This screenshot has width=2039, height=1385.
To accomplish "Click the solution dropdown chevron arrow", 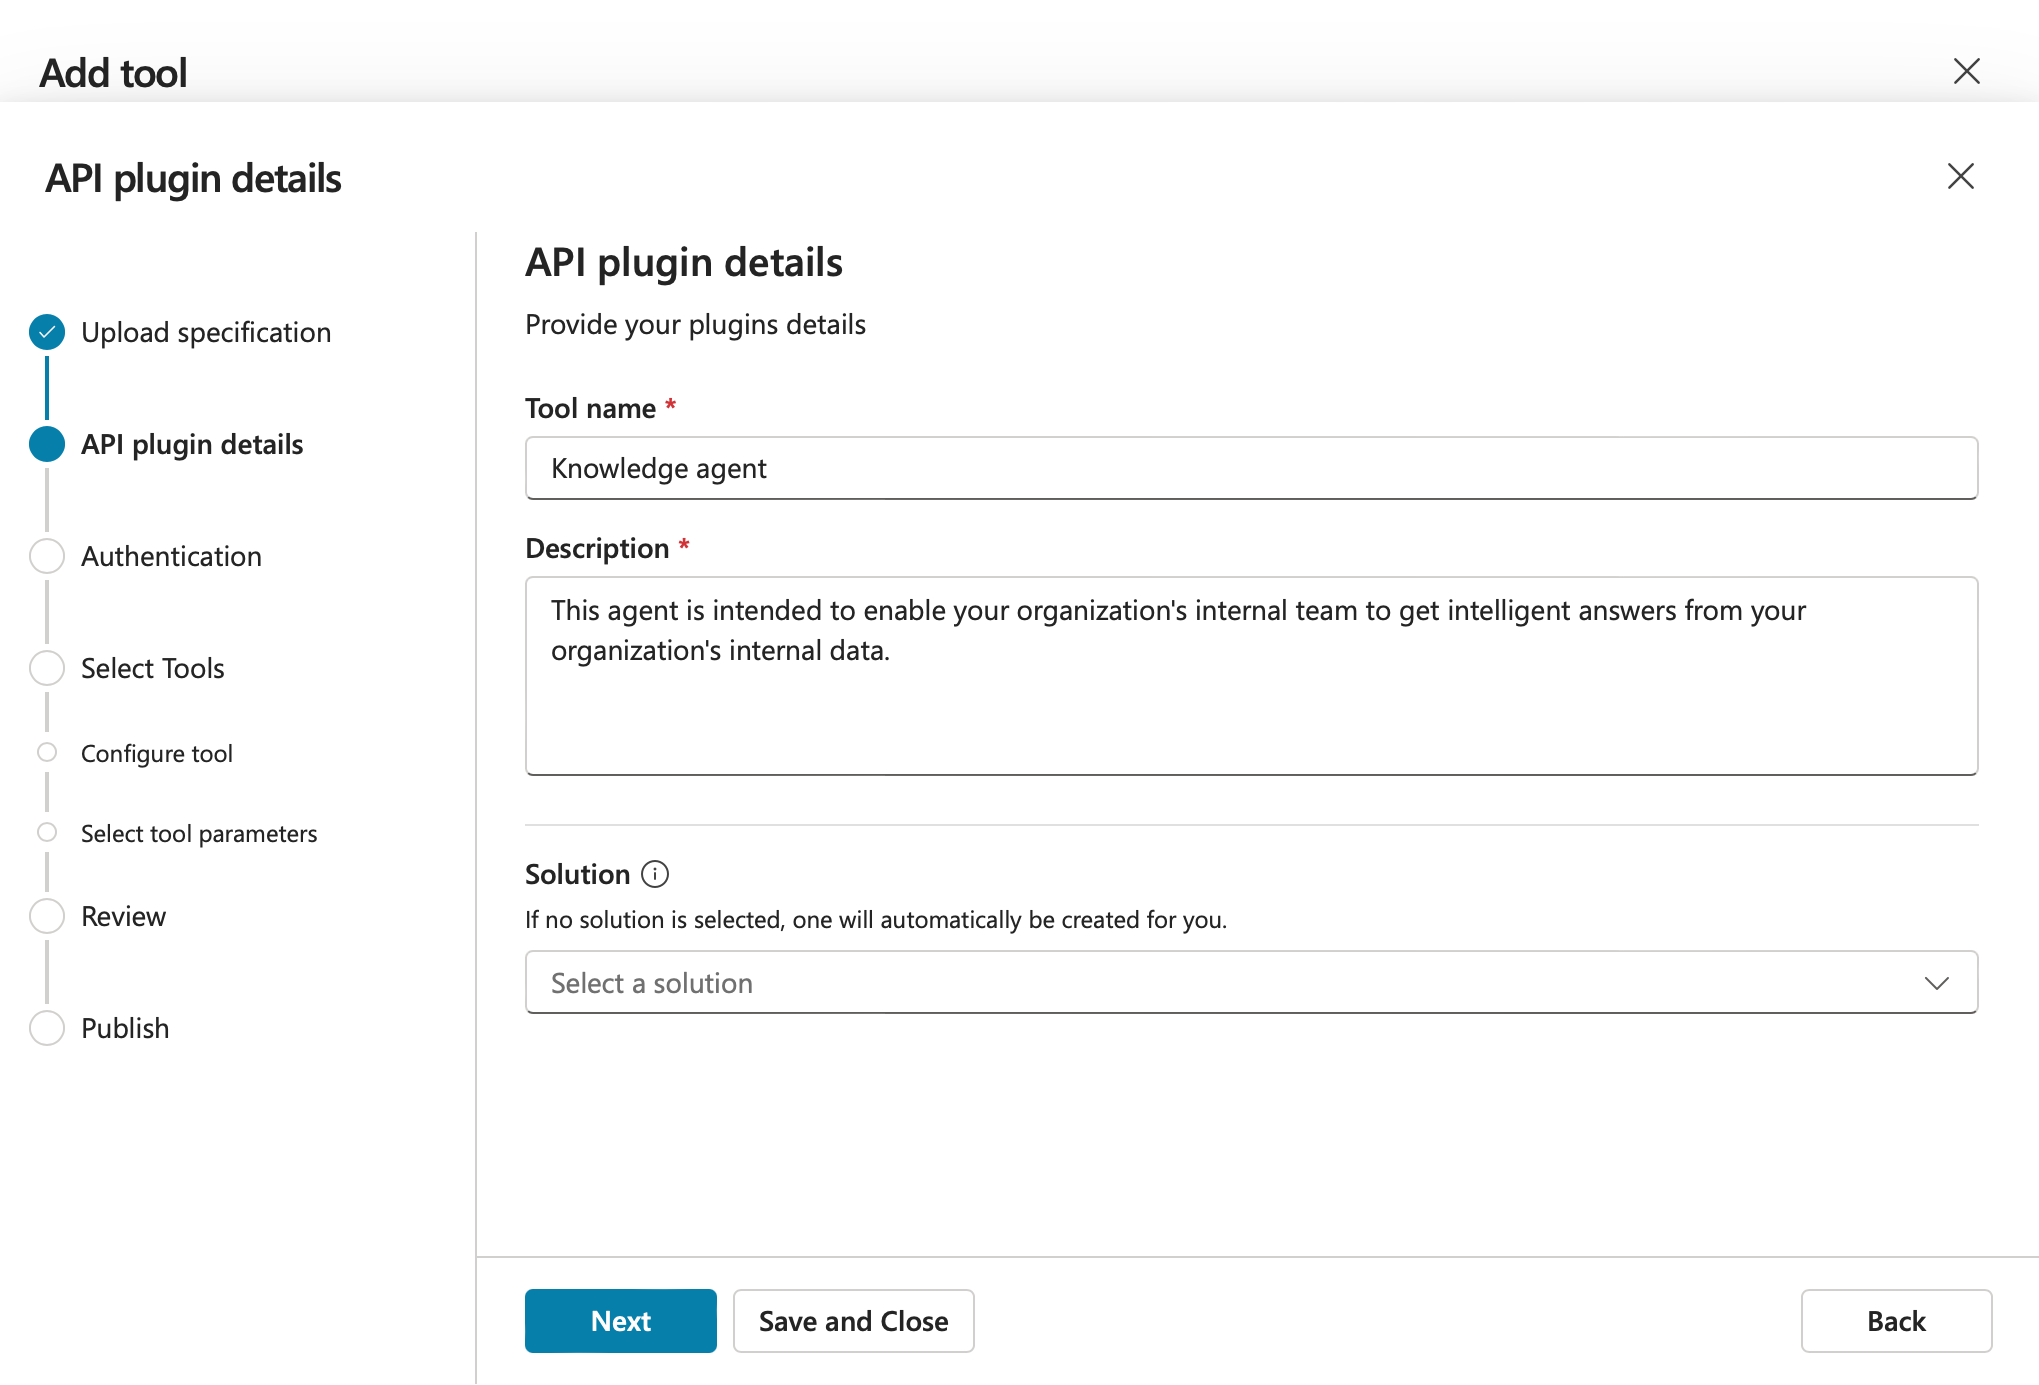I will point(1936,982).
